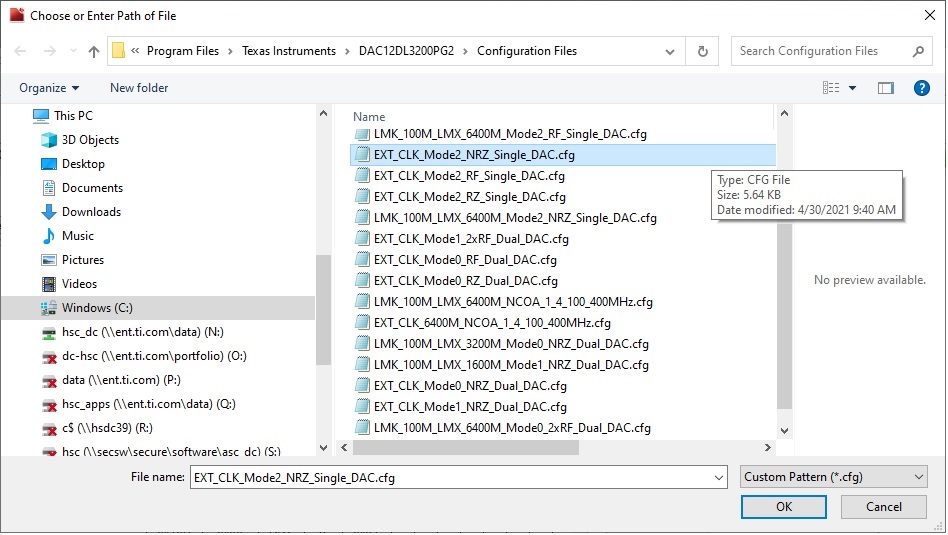Click the Cancel button

pos(883,507)
